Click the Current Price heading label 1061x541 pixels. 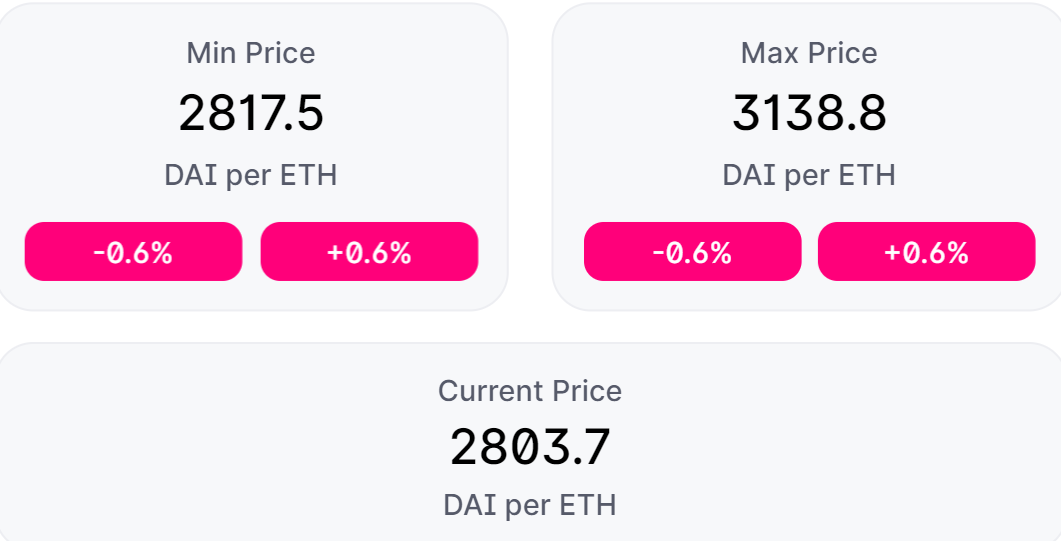click(x=530, y=391)
